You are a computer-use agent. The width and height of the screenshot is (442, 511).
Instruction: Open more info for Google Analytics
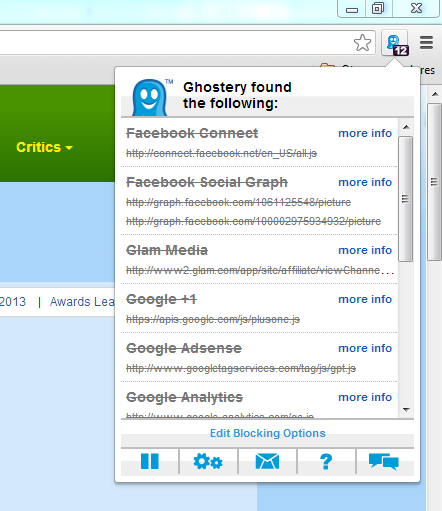point(365,397)
